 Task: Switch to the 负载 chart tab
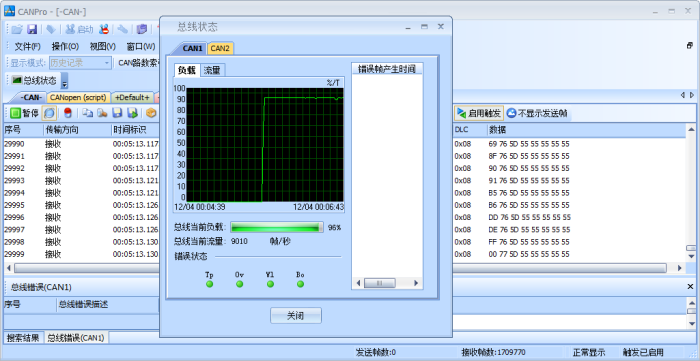pyautogui.click(x=187, y=70)
